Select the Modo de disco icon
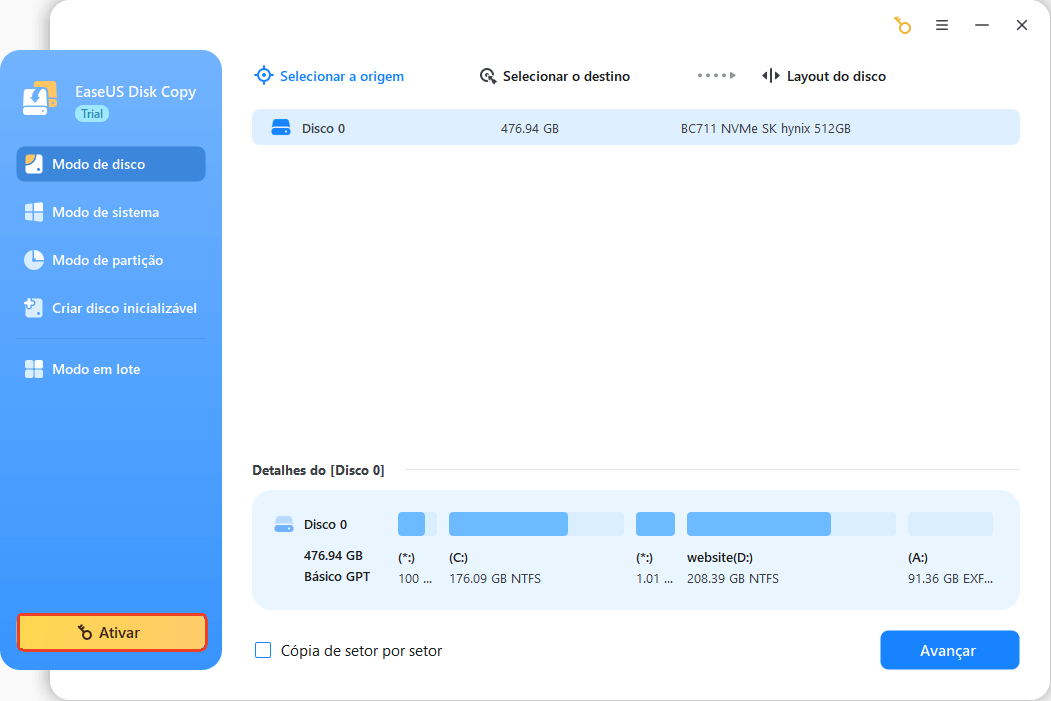Viewport: 1051px width, 701px height. click(x=34, y=164)
